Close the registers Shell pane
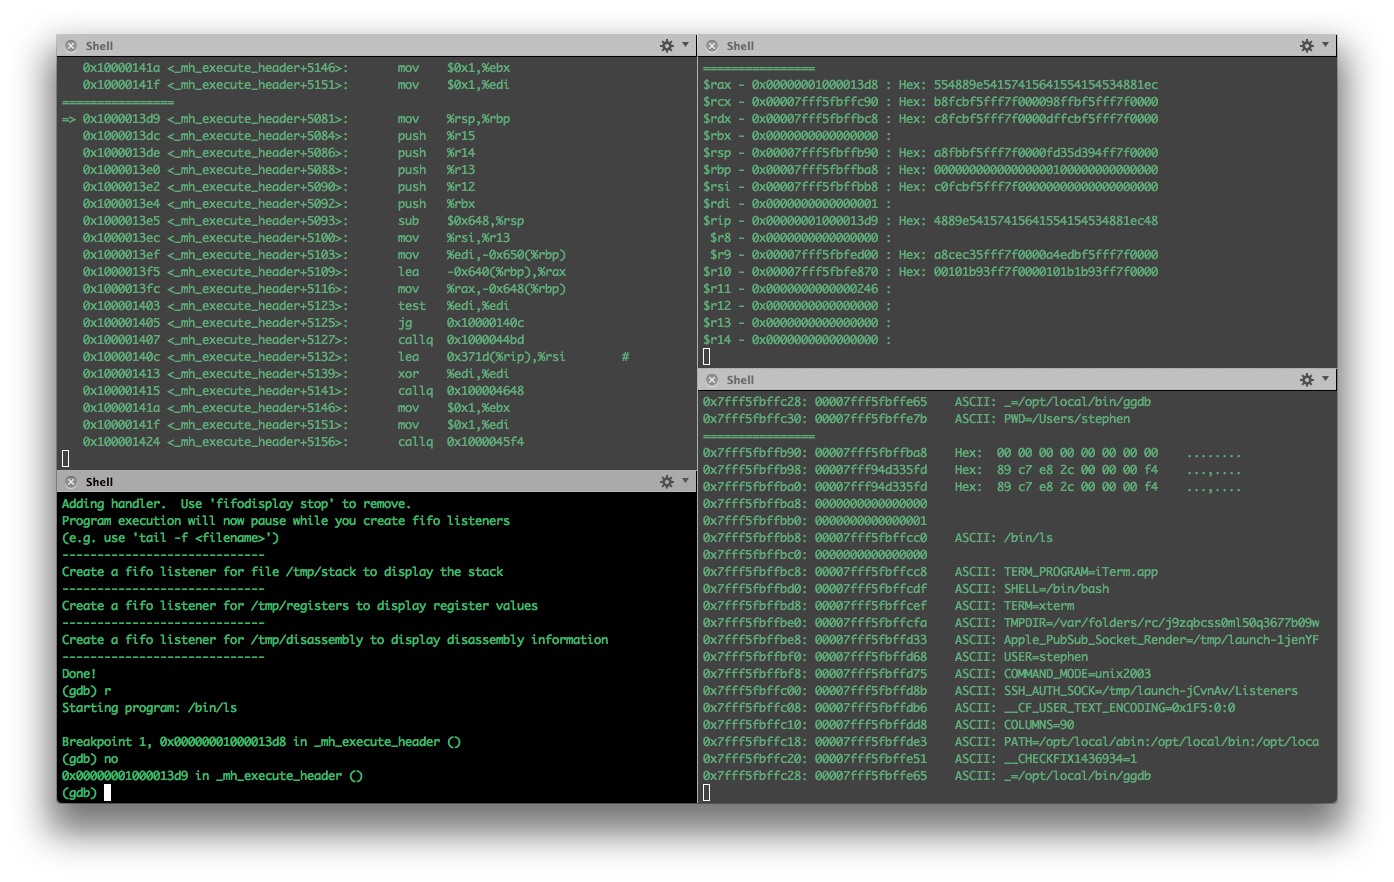This screenshot has height=882, width=1394. coord(712,46)
